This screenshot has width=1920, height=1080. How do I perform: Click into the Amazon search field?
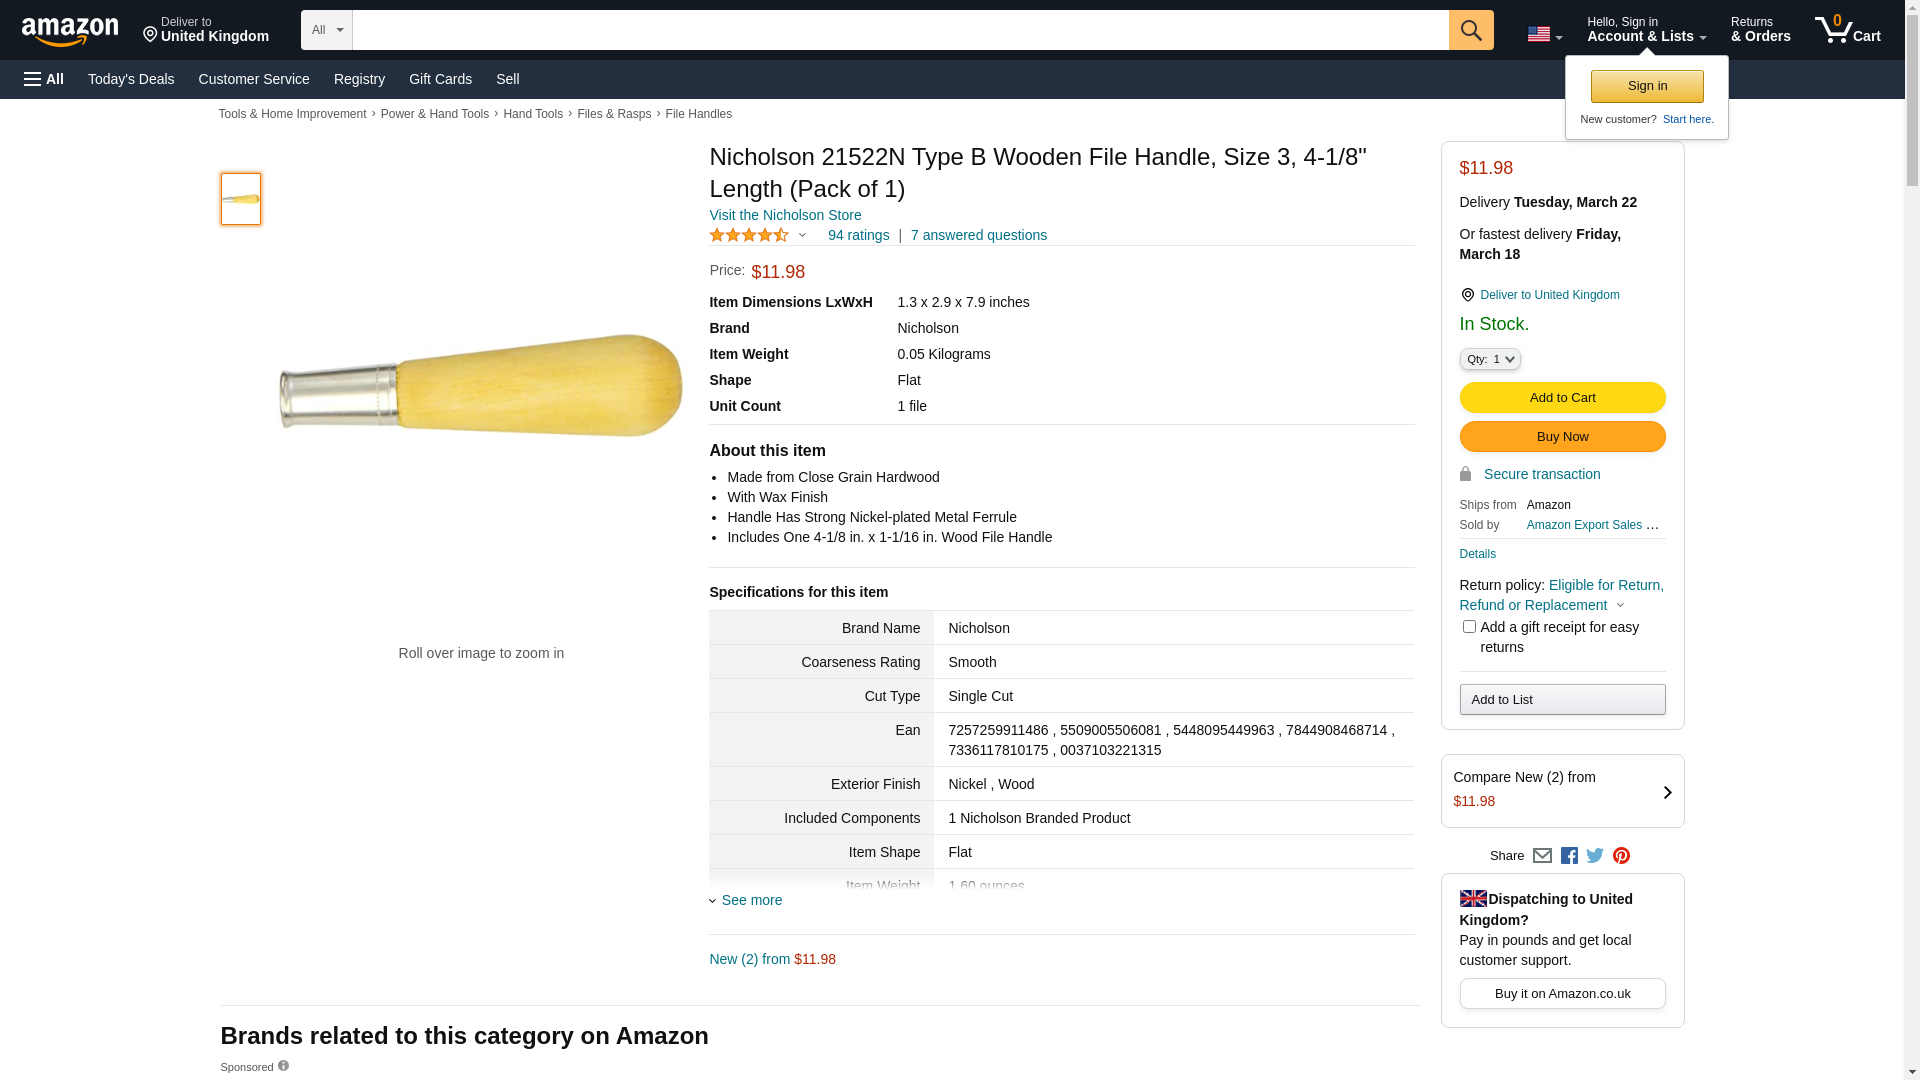click(x=900, y=30)
